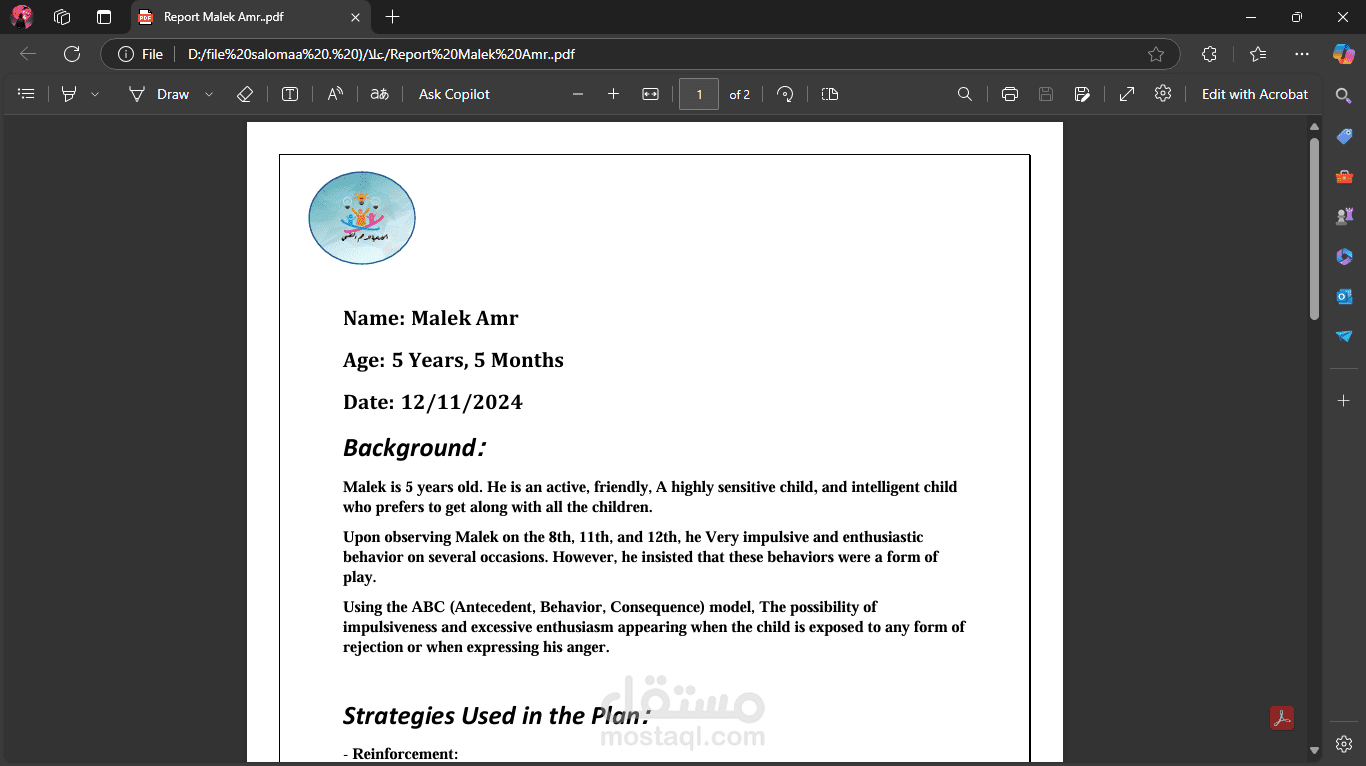Image resolution: width=1366 pixels, height=766 pixels.
Task: Expand the Draw pen options dropdown
Action: 209,94
